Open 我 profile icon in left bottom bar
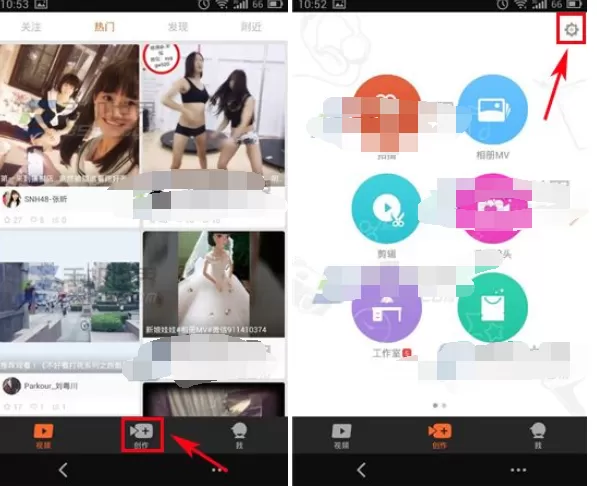 (x=239, y=435)
